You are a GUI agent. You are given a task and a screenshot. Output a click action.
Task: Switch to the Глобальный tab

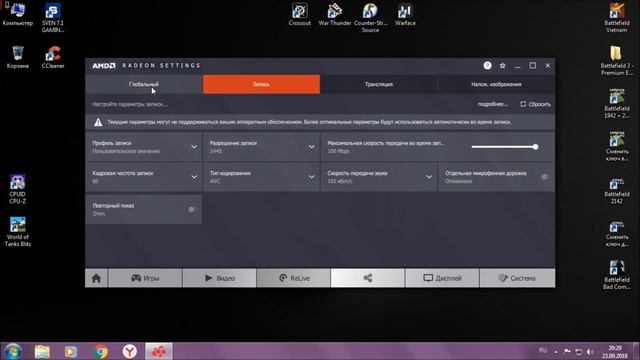point(144,84)
